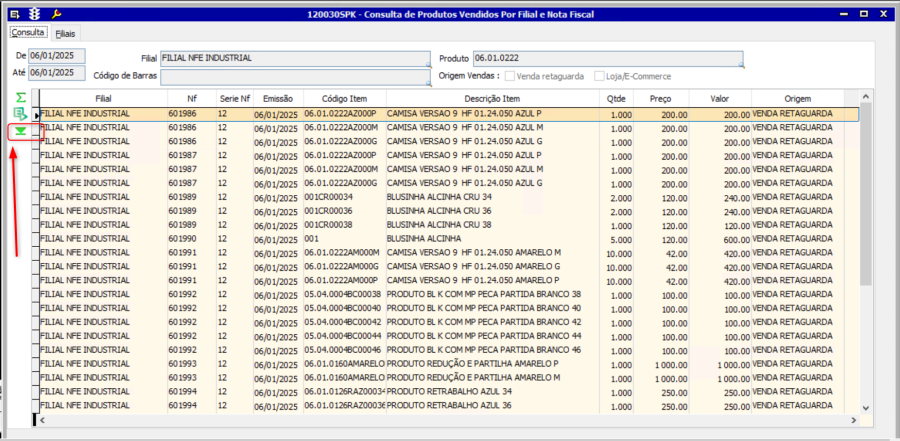
Task: Click the Código Item cell 001CR00034
Action: (344, 198)
